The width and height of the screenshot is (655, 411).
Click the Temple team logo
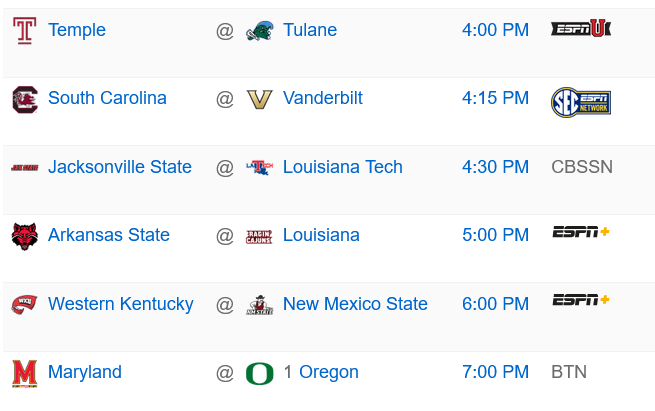pos(24,30)
